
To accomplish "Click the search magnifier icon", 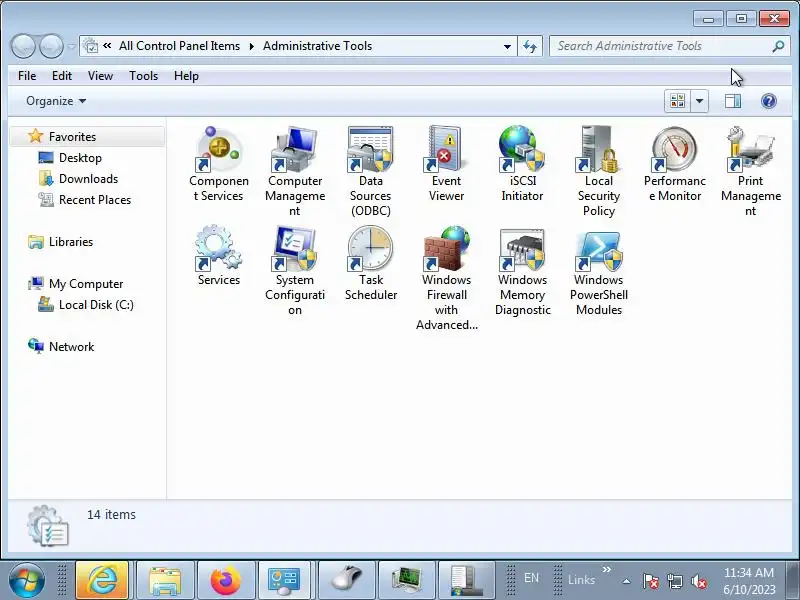I will pyautogui.click(x=778, y=46).
